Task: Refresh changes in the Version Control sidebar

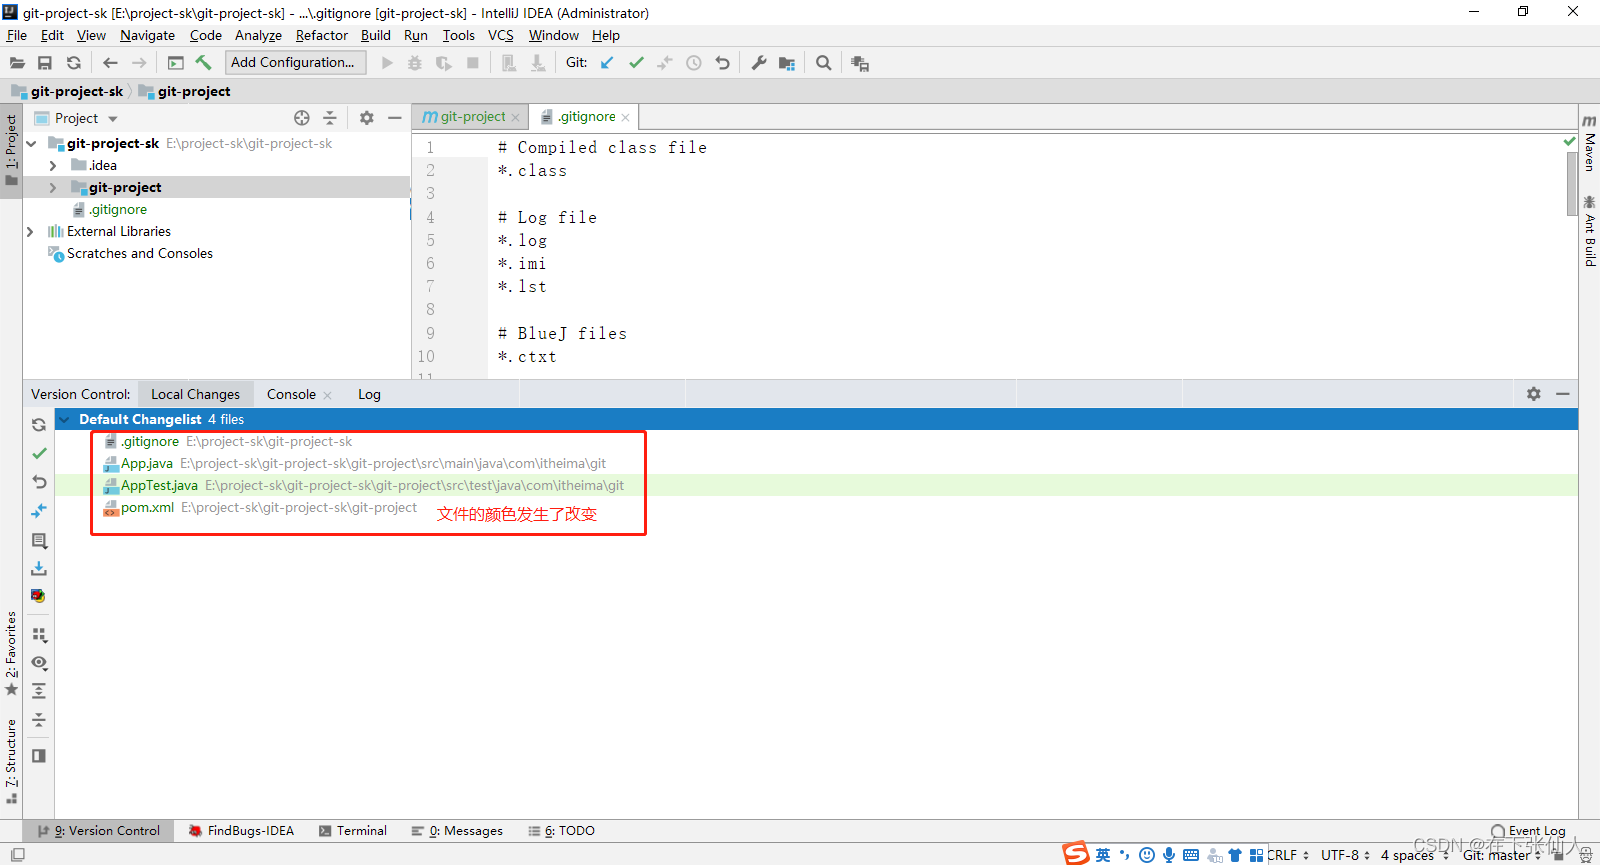Action: 39,425
